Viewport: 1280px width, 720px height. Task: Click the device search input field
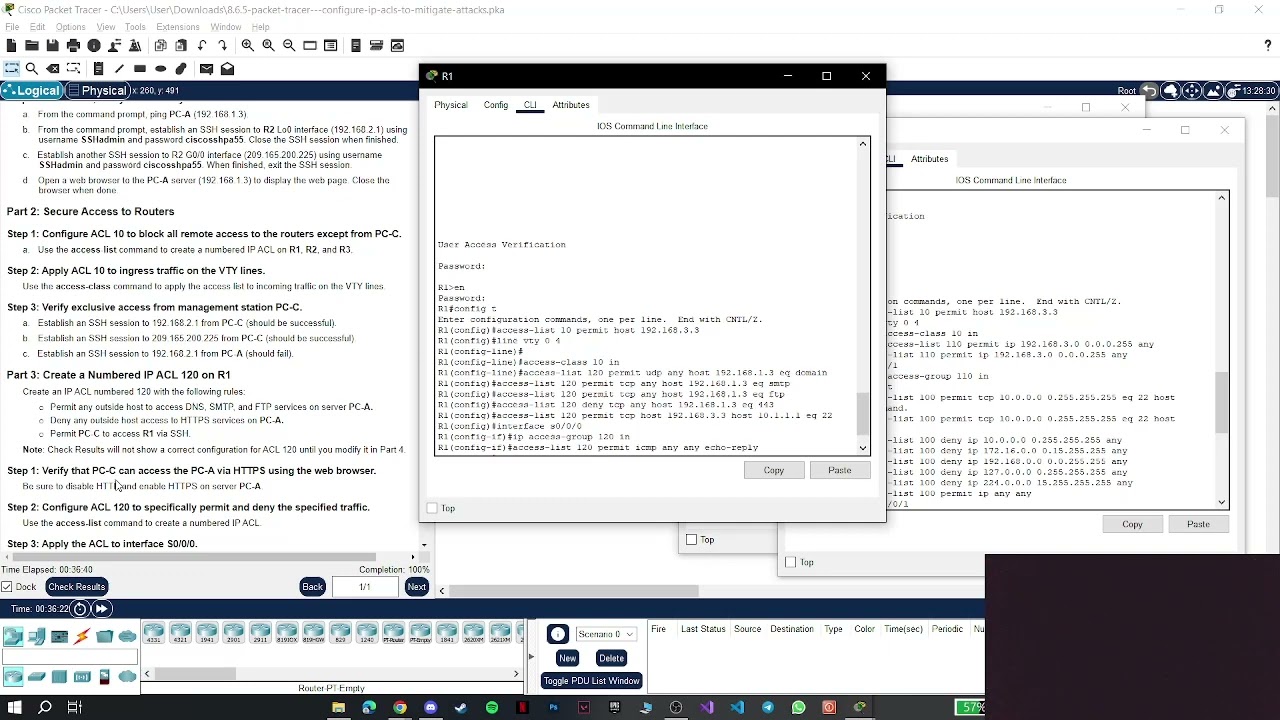[x=70, y=657]
